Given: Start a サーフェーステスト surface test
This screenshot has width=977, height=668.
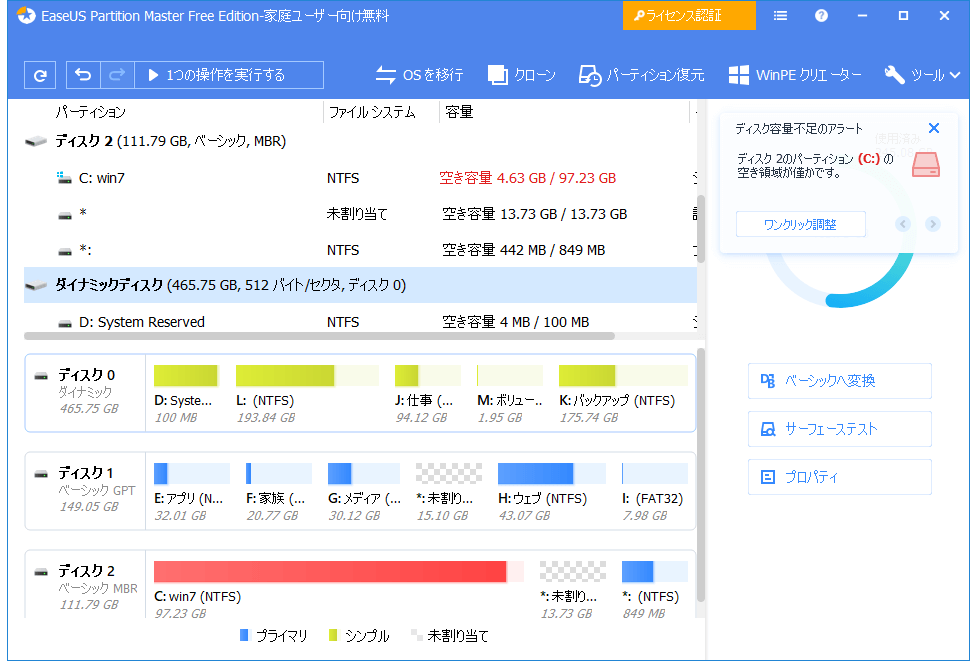Looking at the screenshot, I should [838, 429].
